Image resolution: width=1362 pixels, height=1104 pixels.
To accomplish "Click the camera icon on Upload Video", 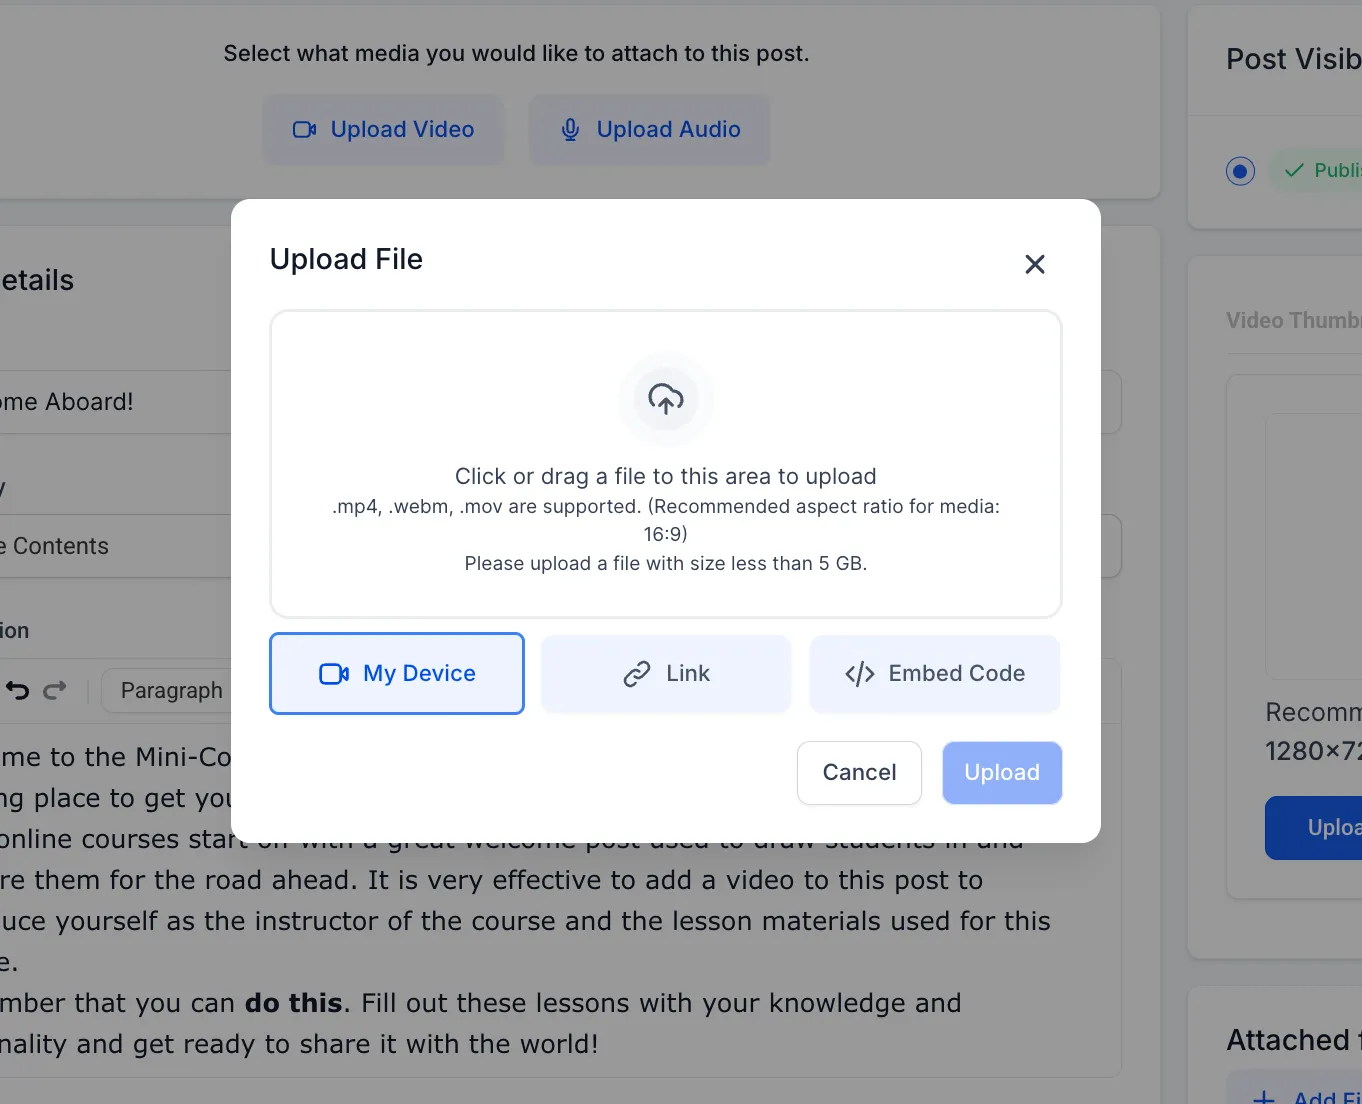I will pyautogui.click(x=304, y=130).
